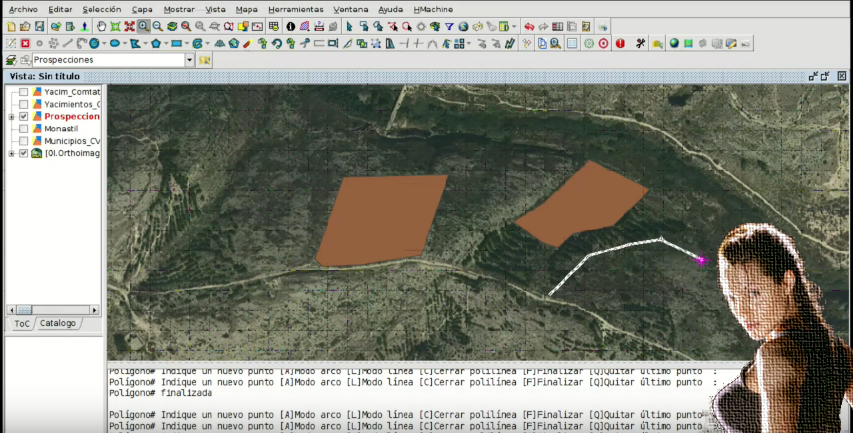Open the Prospecciones layer dropdown
This screenshot has width=853, height=433.
click(x=189, y=60)
